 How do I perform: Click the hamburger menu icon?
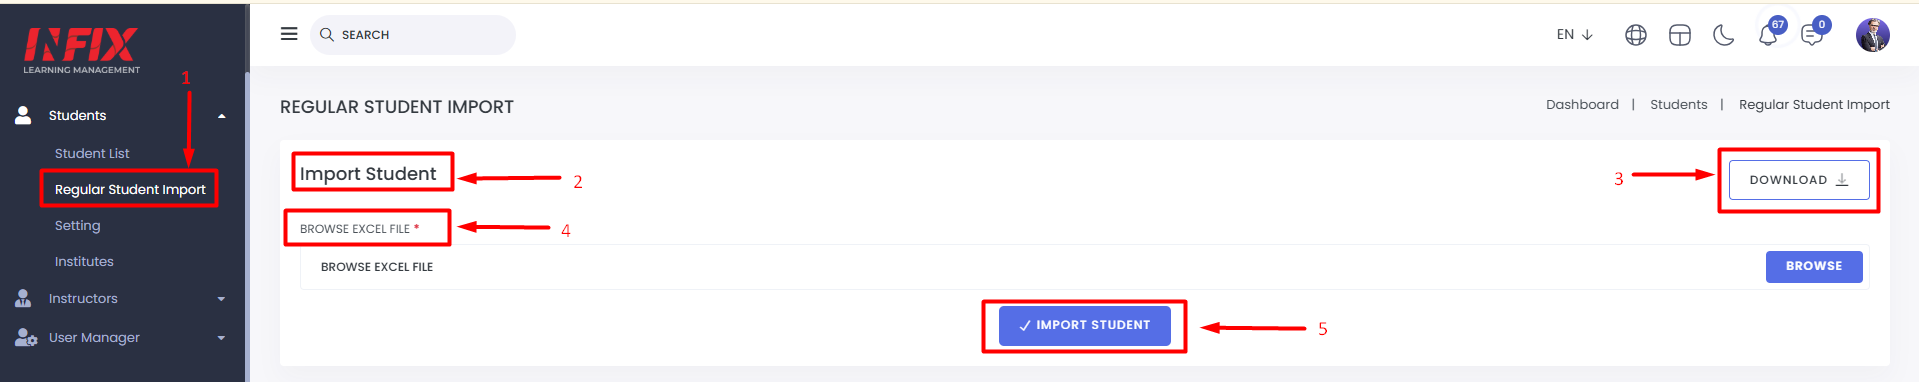(x=289, y=34)
